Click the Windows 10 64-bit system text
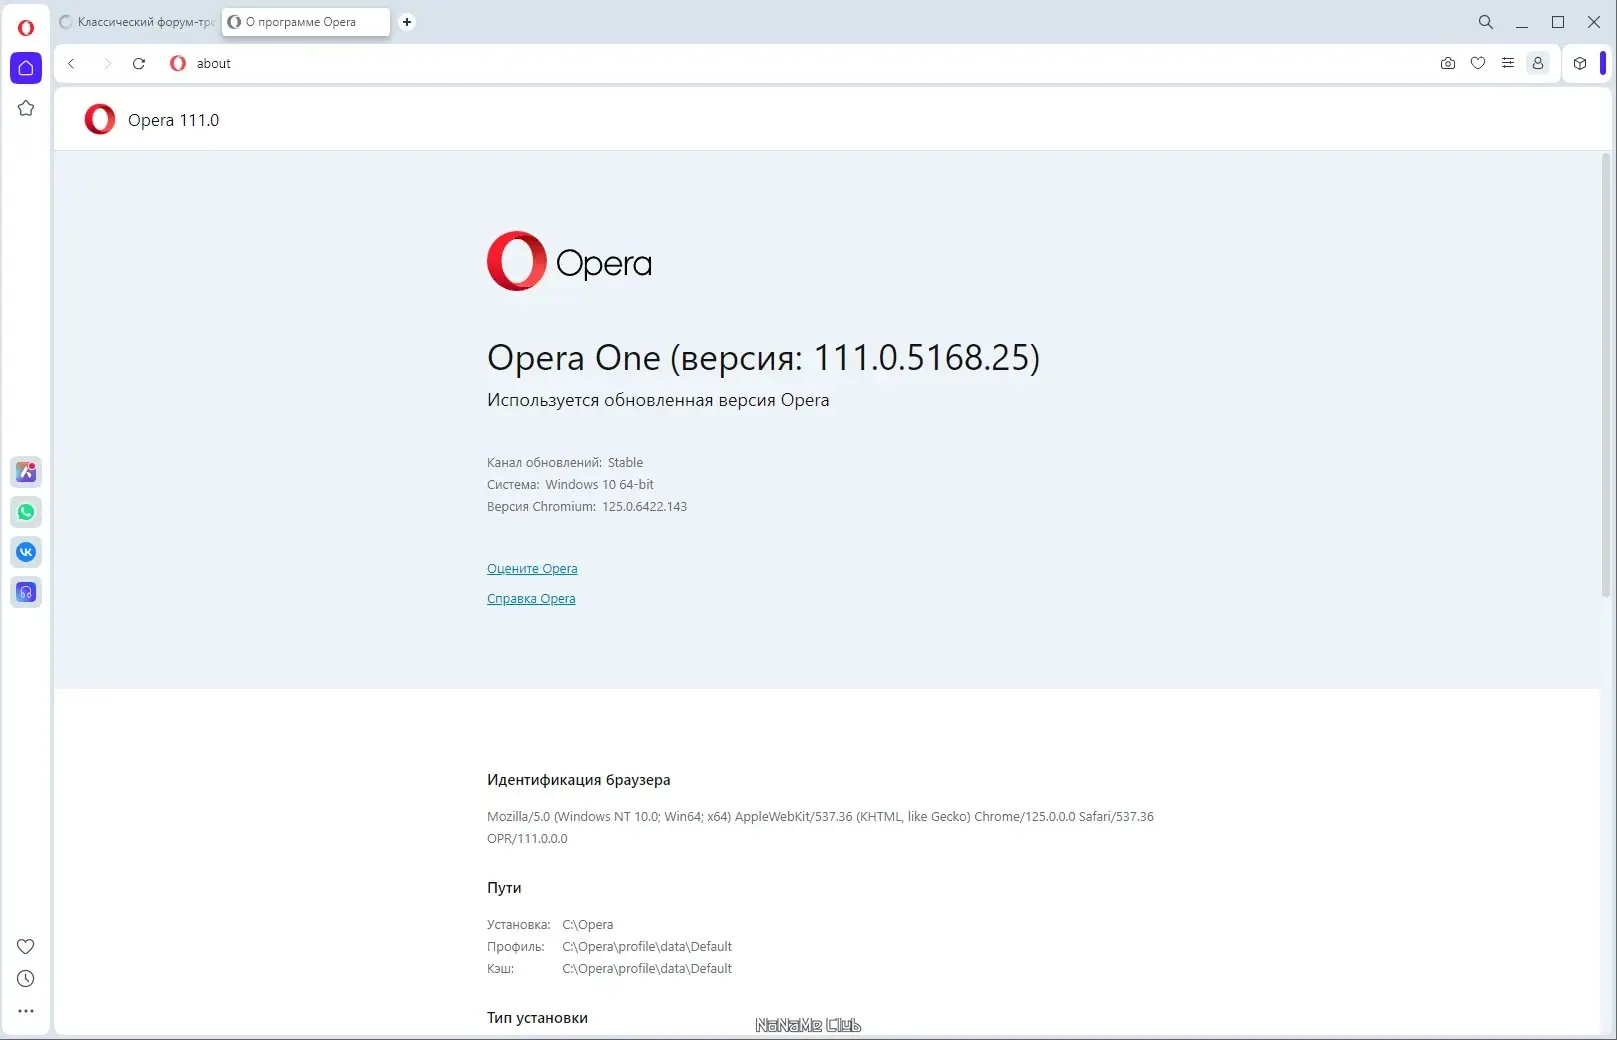Screen dimensions: 1617x1040 599,485
